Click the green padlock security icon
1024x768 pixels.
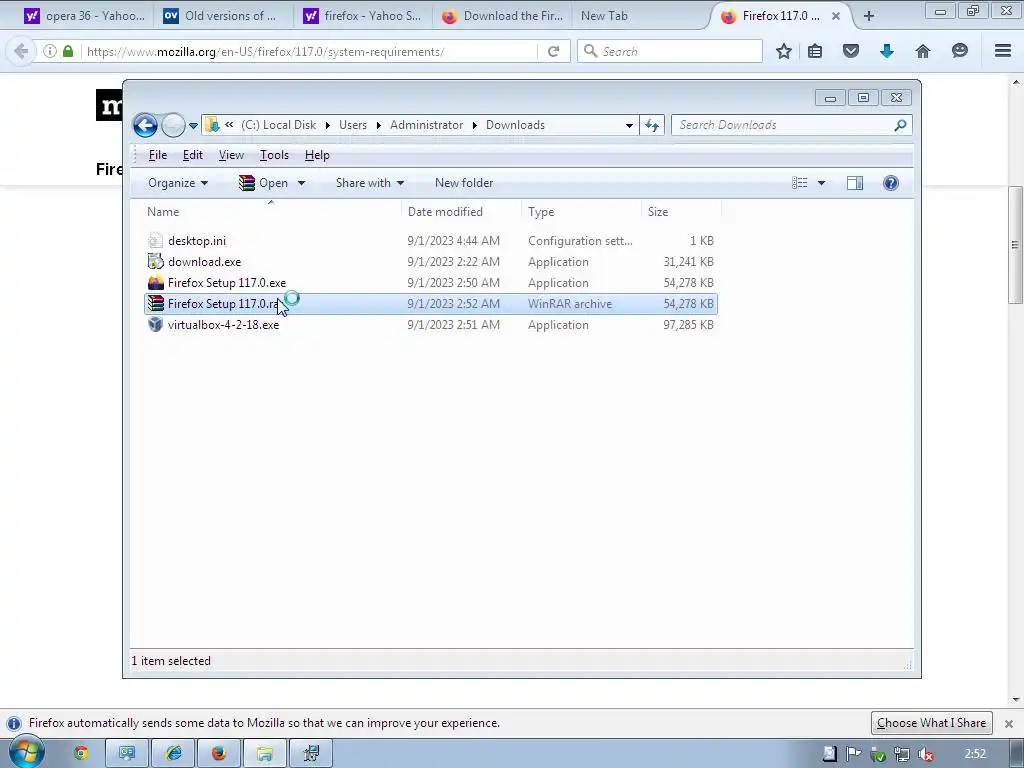pyautogui.click(x=68, y=51)
